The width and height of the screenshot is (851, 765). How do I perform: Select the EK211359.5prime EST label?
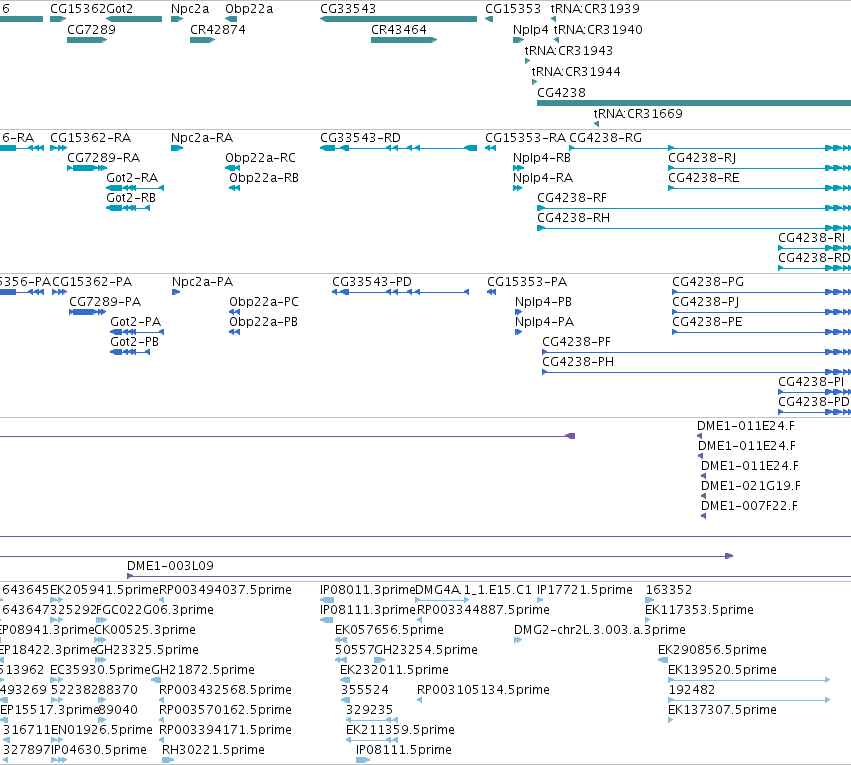[x=400, y=731]
